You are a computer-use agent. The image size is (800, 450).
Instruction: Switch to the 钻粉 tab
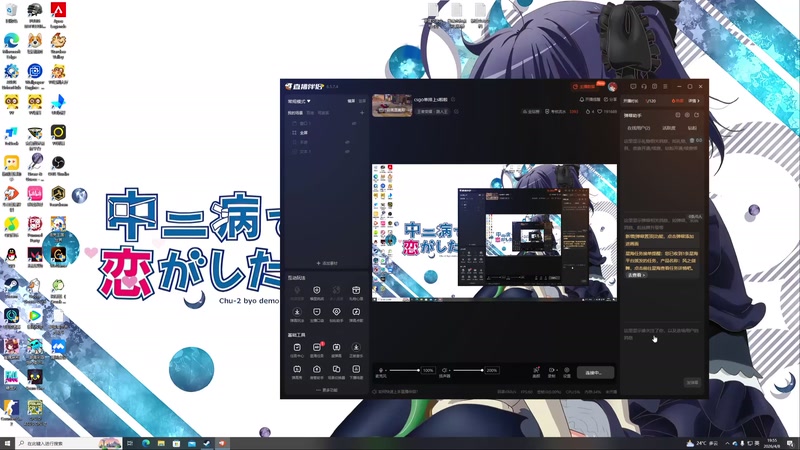tap(692, 128)
